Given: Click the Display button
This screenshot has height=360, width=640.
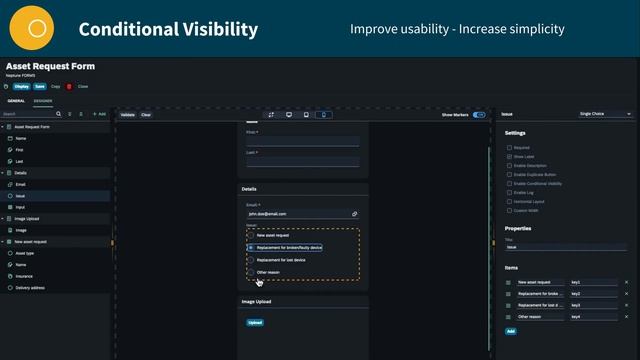Looking at the screenshot, I should point(21,87).
